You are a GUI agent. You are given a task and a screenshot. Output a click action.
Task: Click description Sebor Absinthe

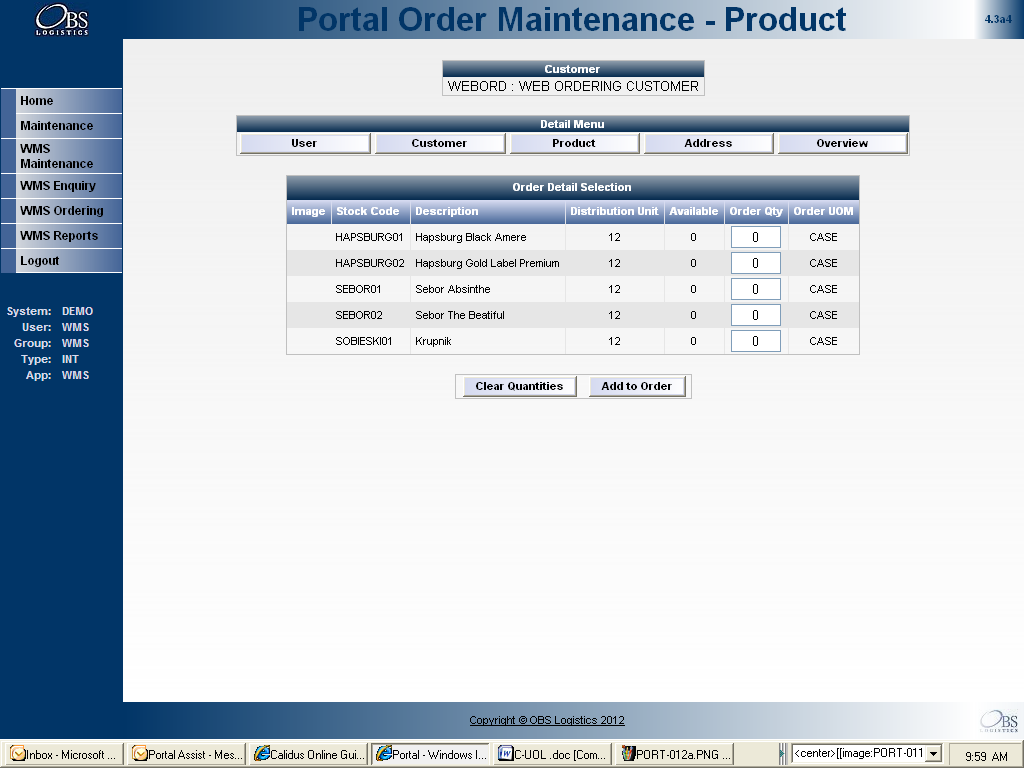pos(453,289)
